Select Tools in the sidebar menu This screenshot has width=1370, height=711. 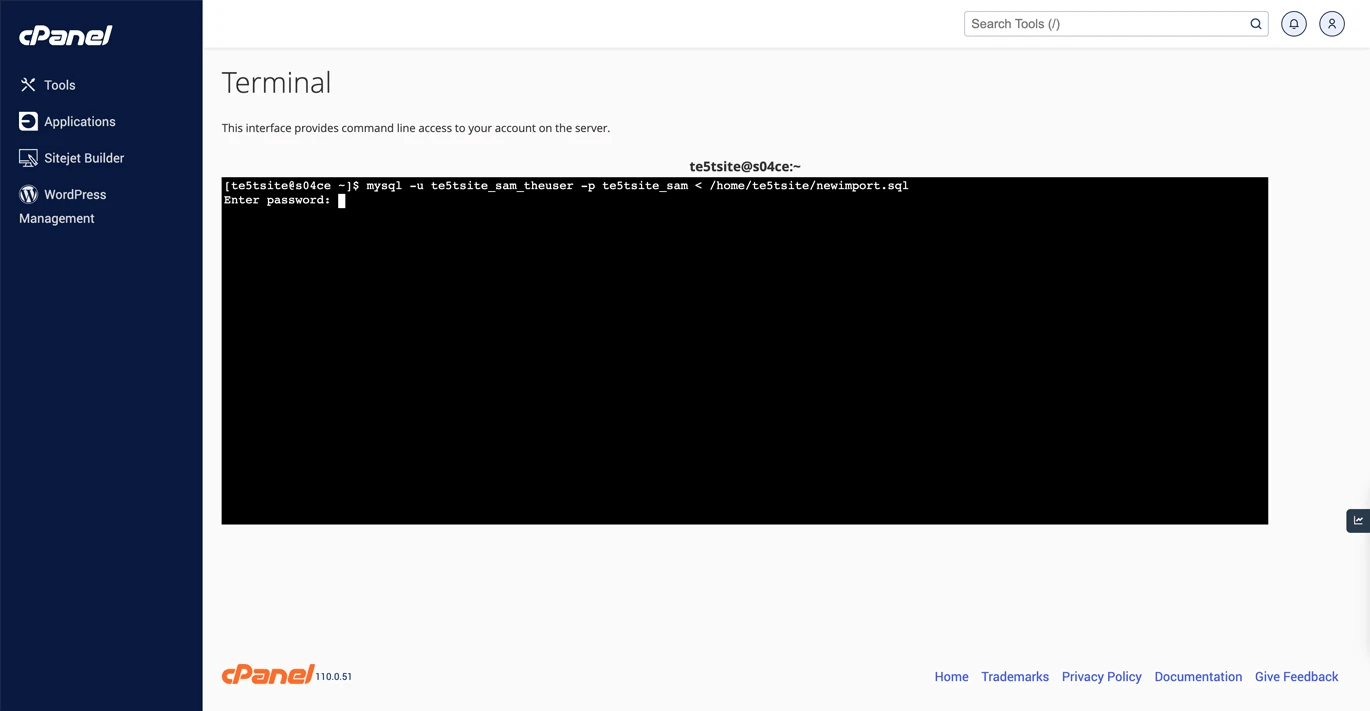click(x=60, y=85)
